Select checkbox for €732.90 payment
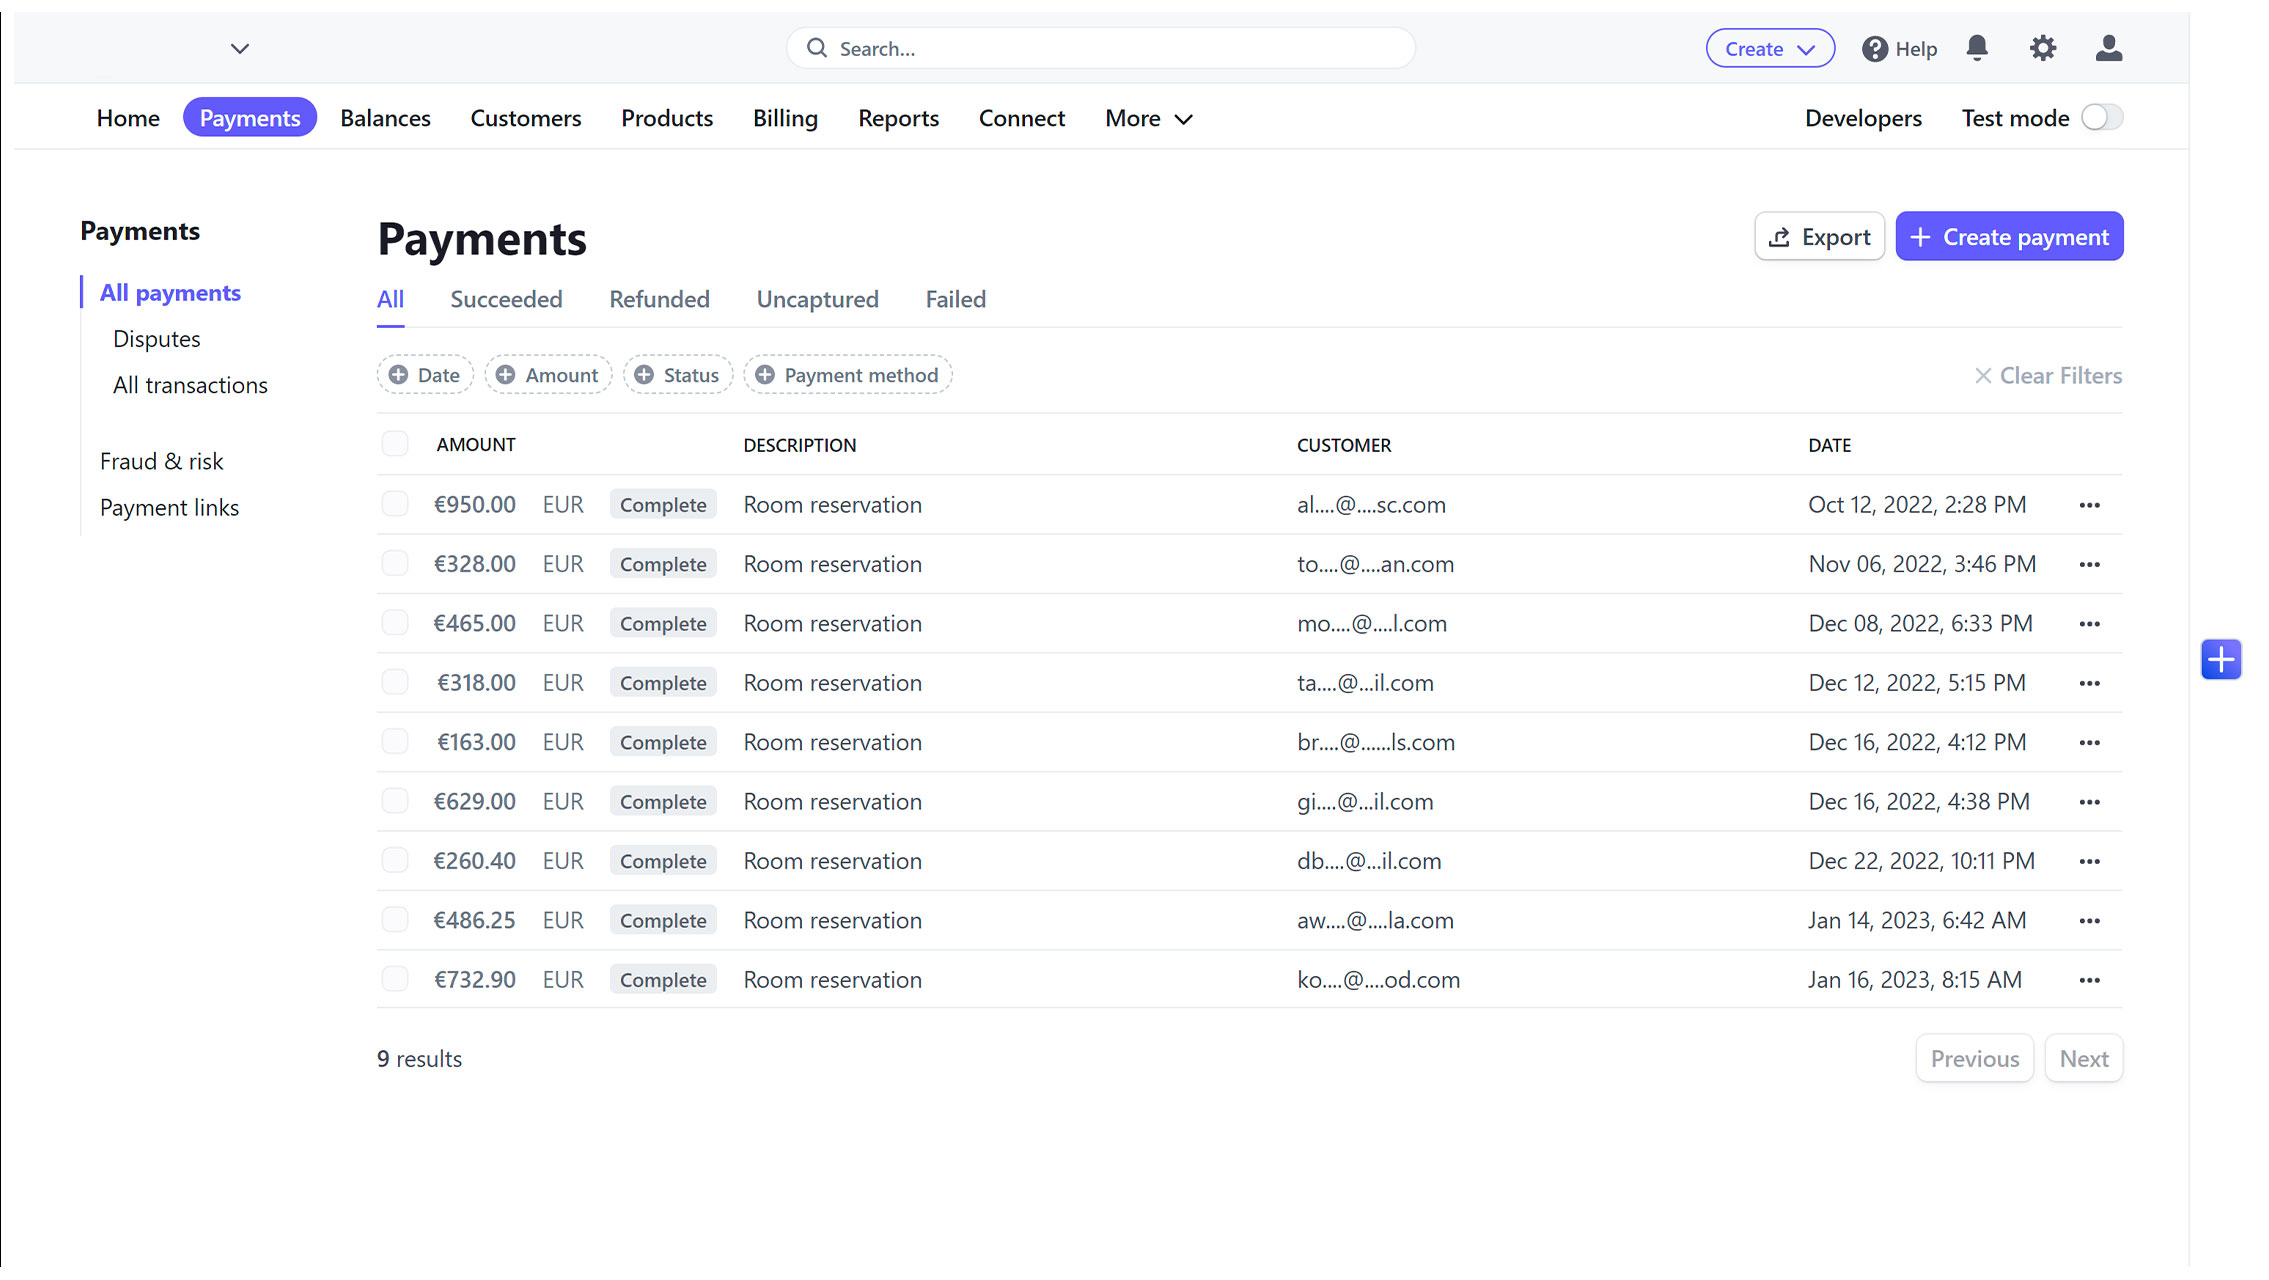The width and height of the screenshot is (2269, 1280). click(395, 979)
